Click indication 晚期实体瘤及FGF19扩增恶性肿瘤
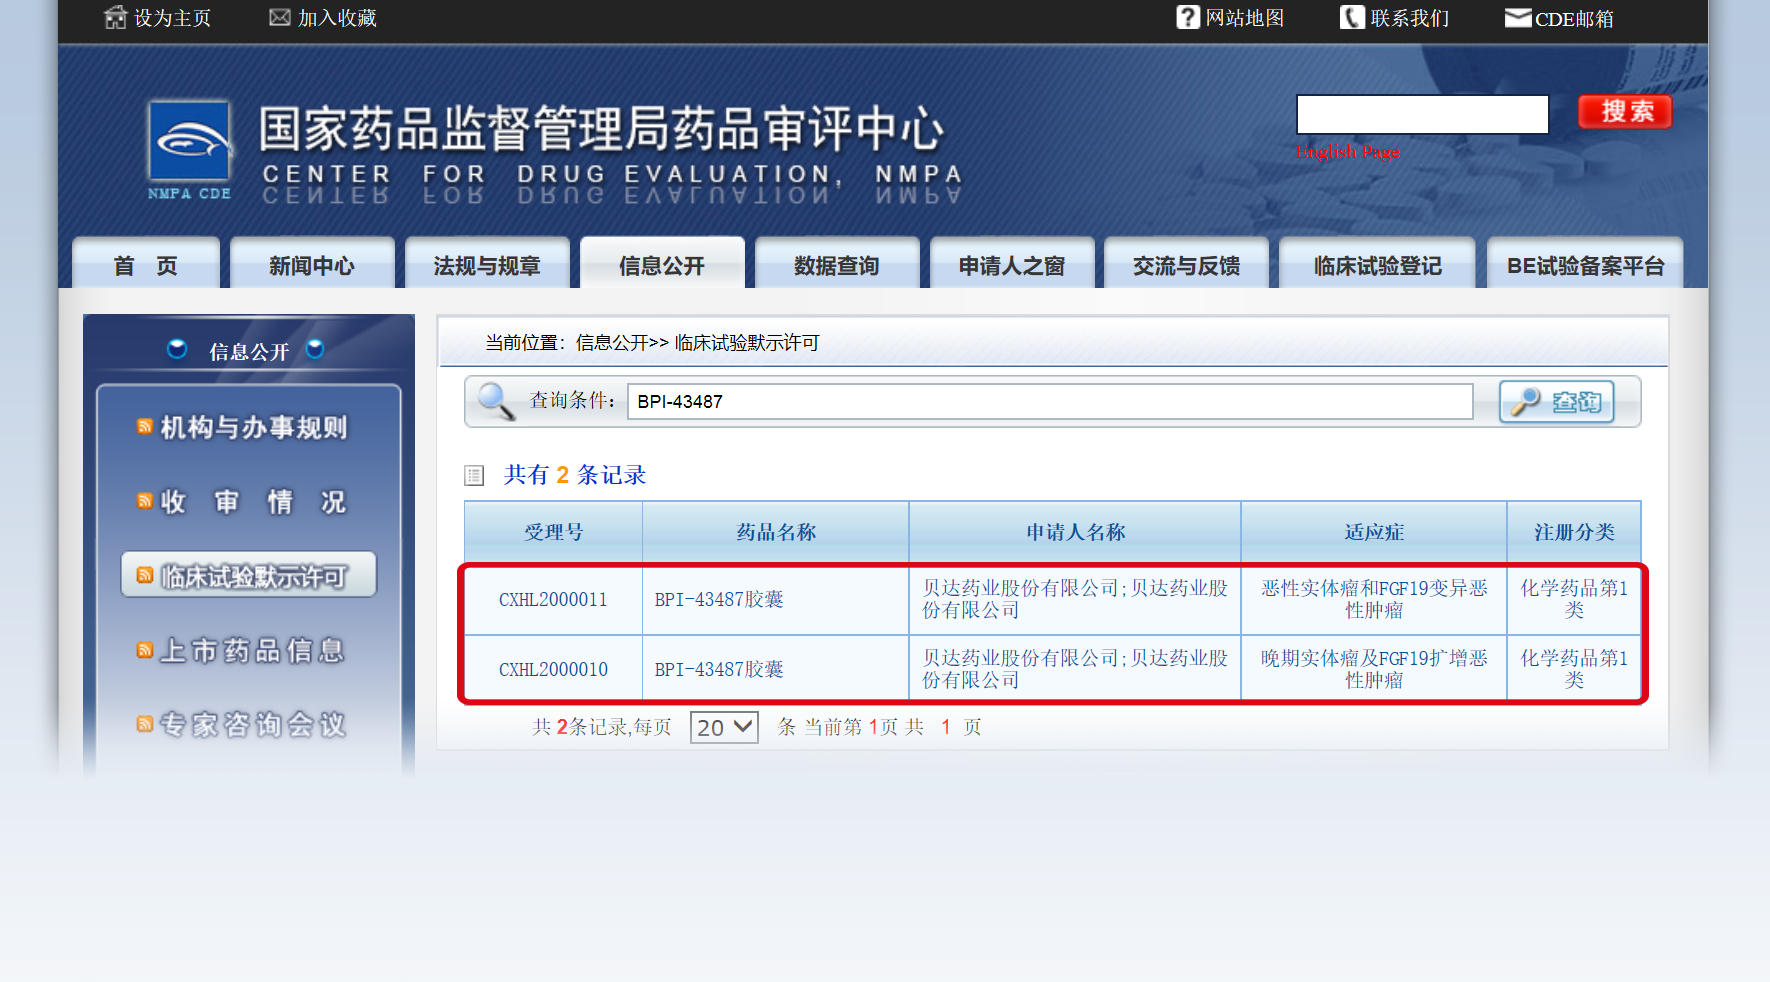Image resolution: width=1770 pixels, height=982 pixels. [x=1374, y=669]
